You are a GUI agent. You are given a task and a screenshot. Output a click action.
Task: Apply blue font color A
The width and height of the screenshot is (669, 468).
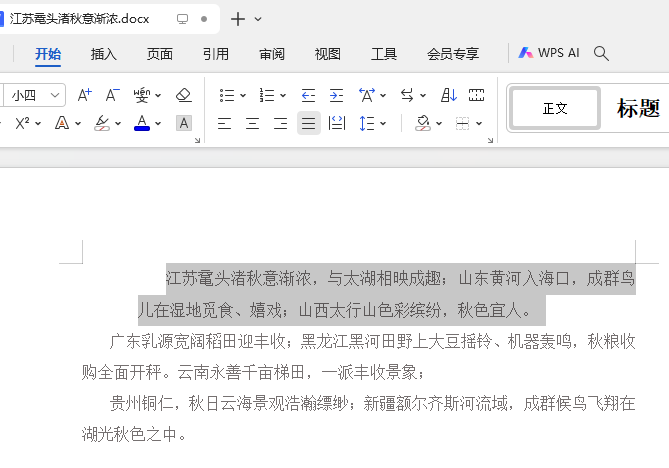point(142,123)
